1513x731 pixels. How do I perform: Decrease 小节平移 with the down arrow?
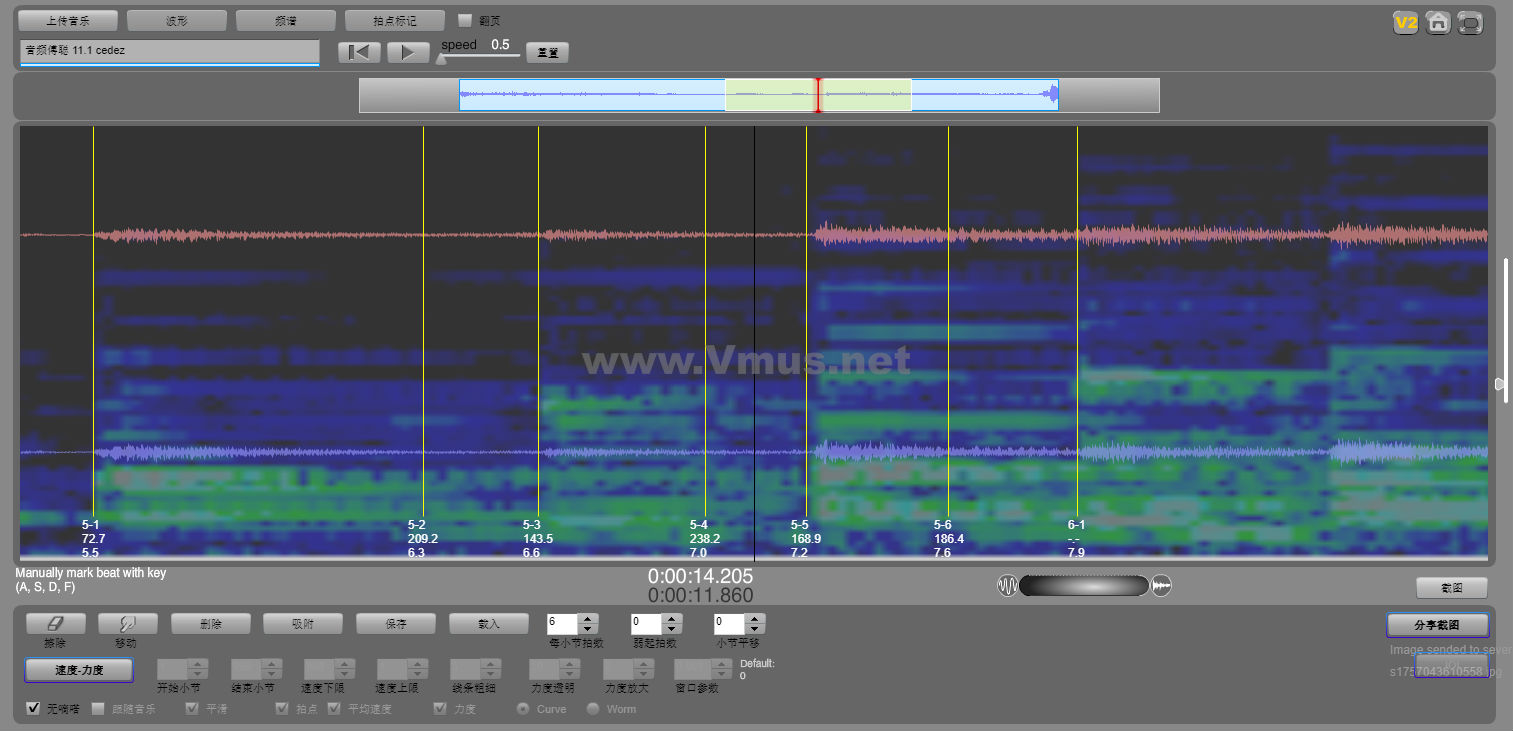click(x=755, y=629)
